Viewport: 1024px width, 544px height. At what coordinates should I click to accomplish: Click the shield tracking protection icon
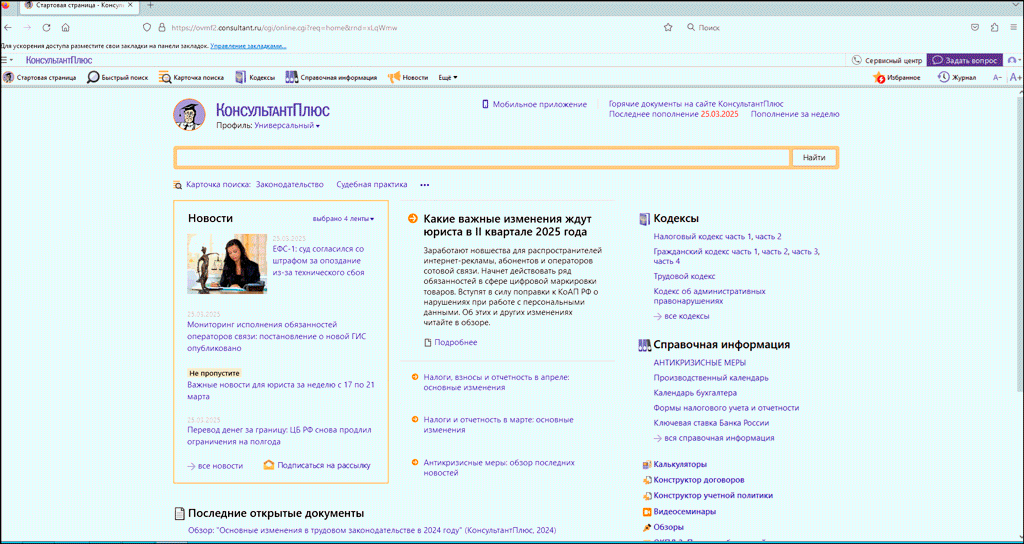(x=148, y=28)
